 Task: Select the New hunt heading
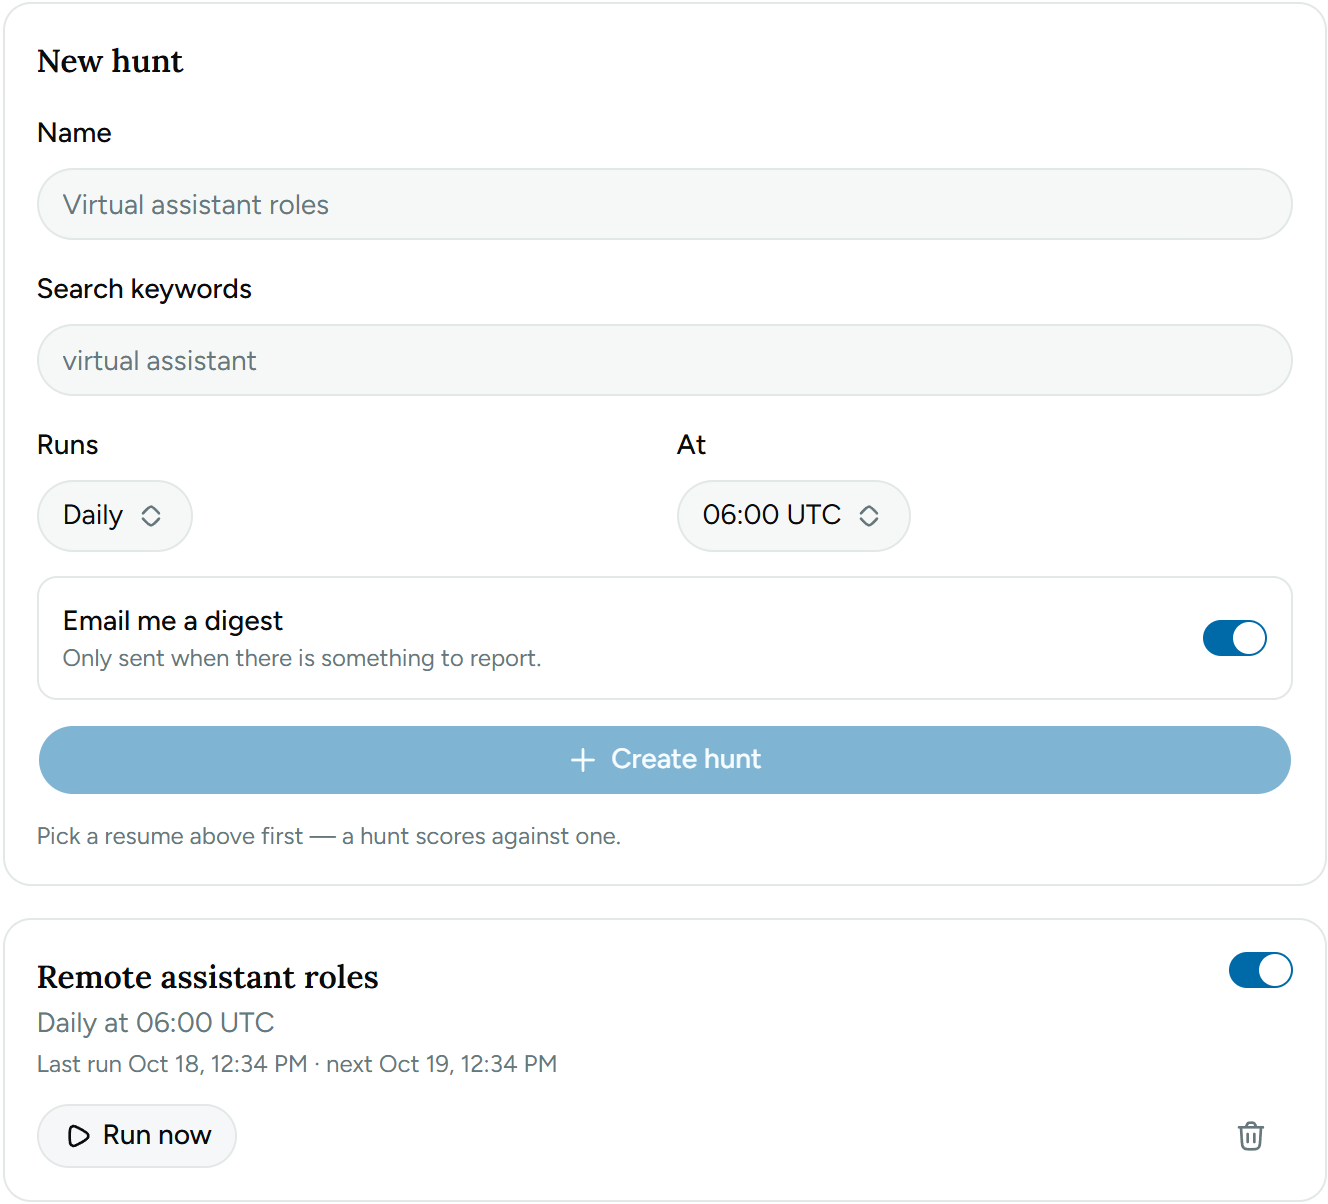click(x=110, y=61)
